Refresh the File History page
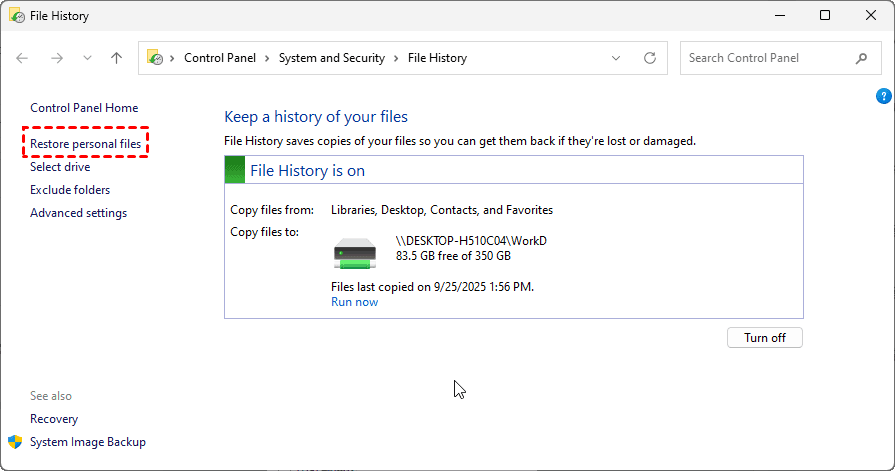The height and width of the screenshot is (471, 895). click(x=650, y=58)
